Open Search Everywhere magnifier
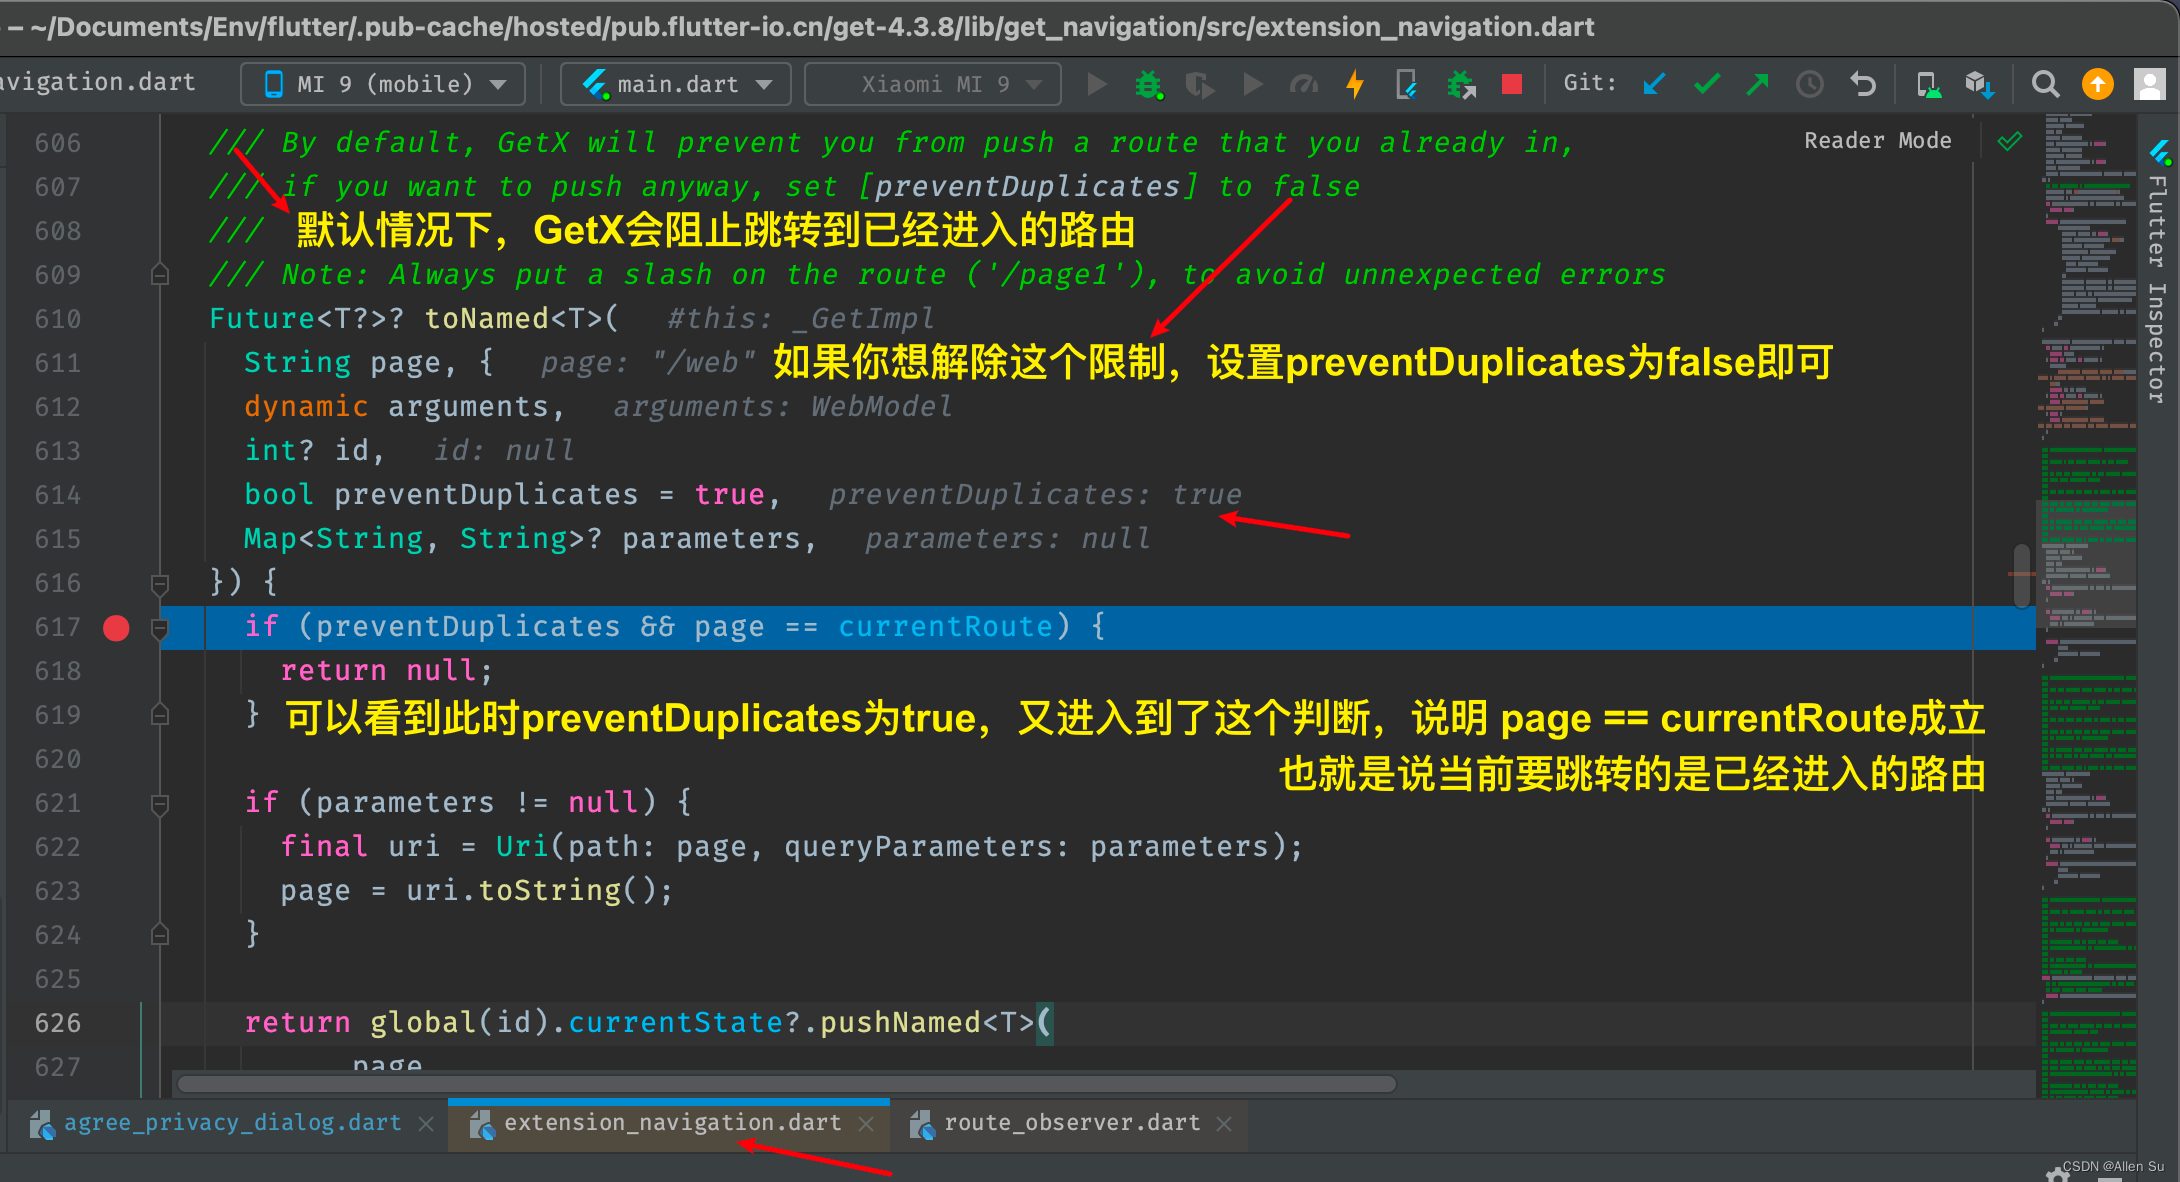This screenshot has height=1182, width=2180. [2045, 85]
